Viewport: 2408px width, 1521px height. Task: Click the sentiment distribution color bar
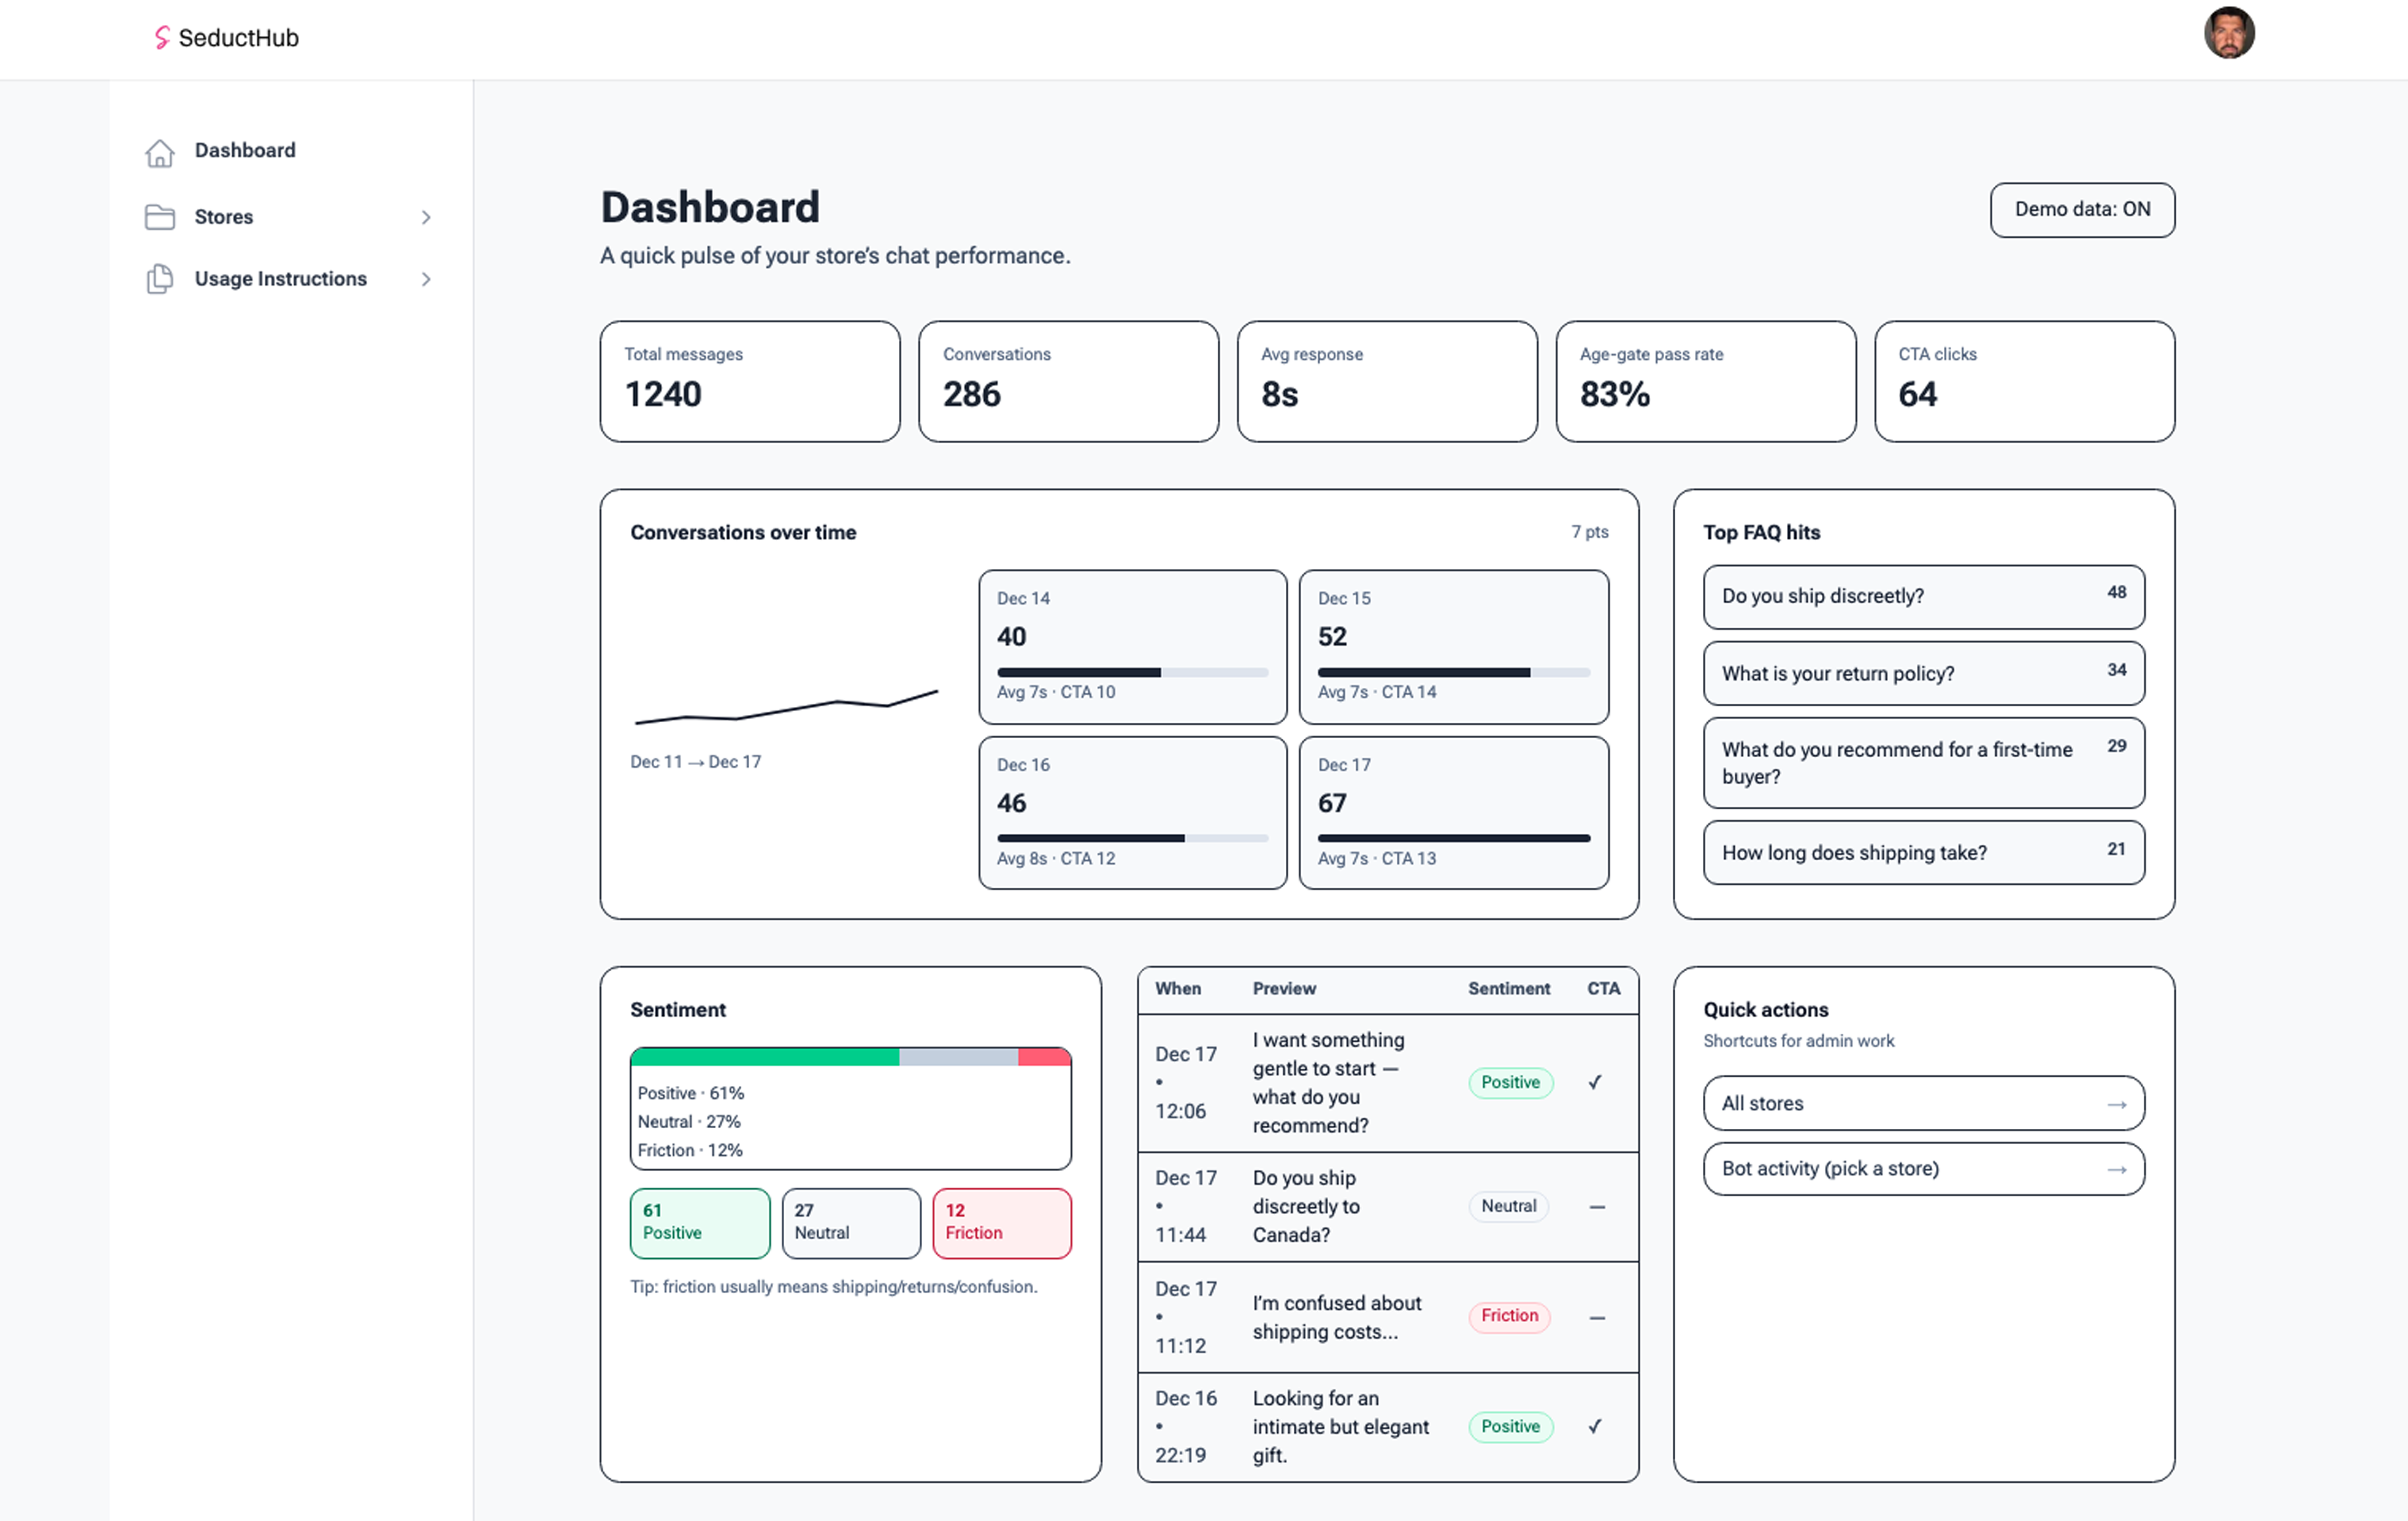850,1057
